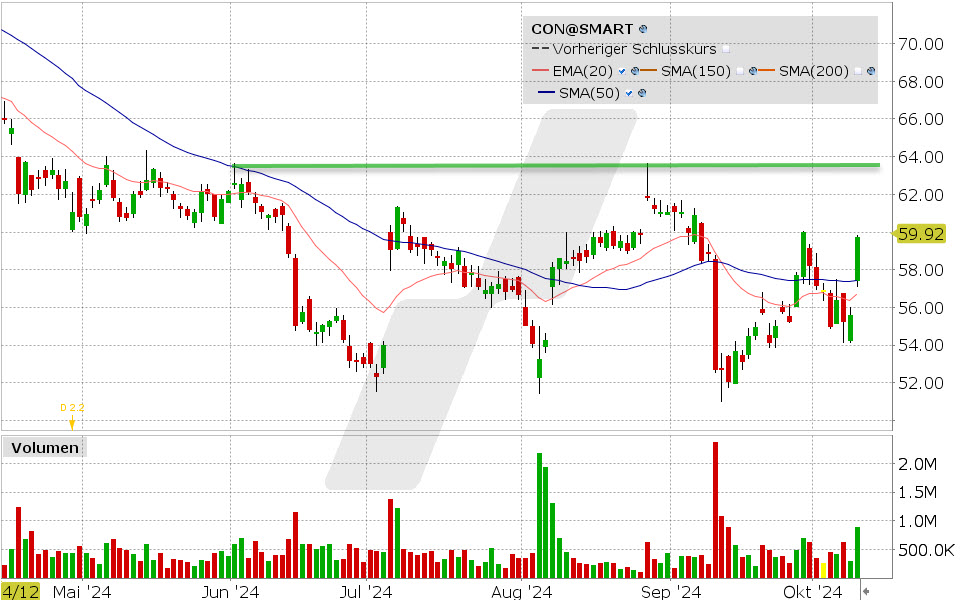This screenshot has height=600, width=960.
Task: Click the yellow volume bar in October
Action: [823, 571]
